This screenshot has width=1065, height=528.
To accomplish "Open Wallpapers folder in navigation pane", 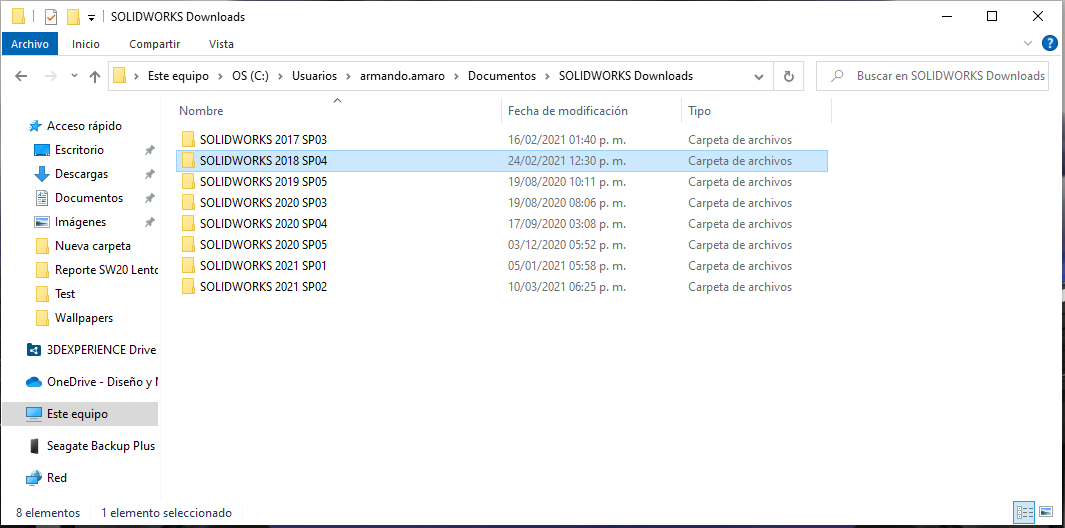I will click(84, 317).
